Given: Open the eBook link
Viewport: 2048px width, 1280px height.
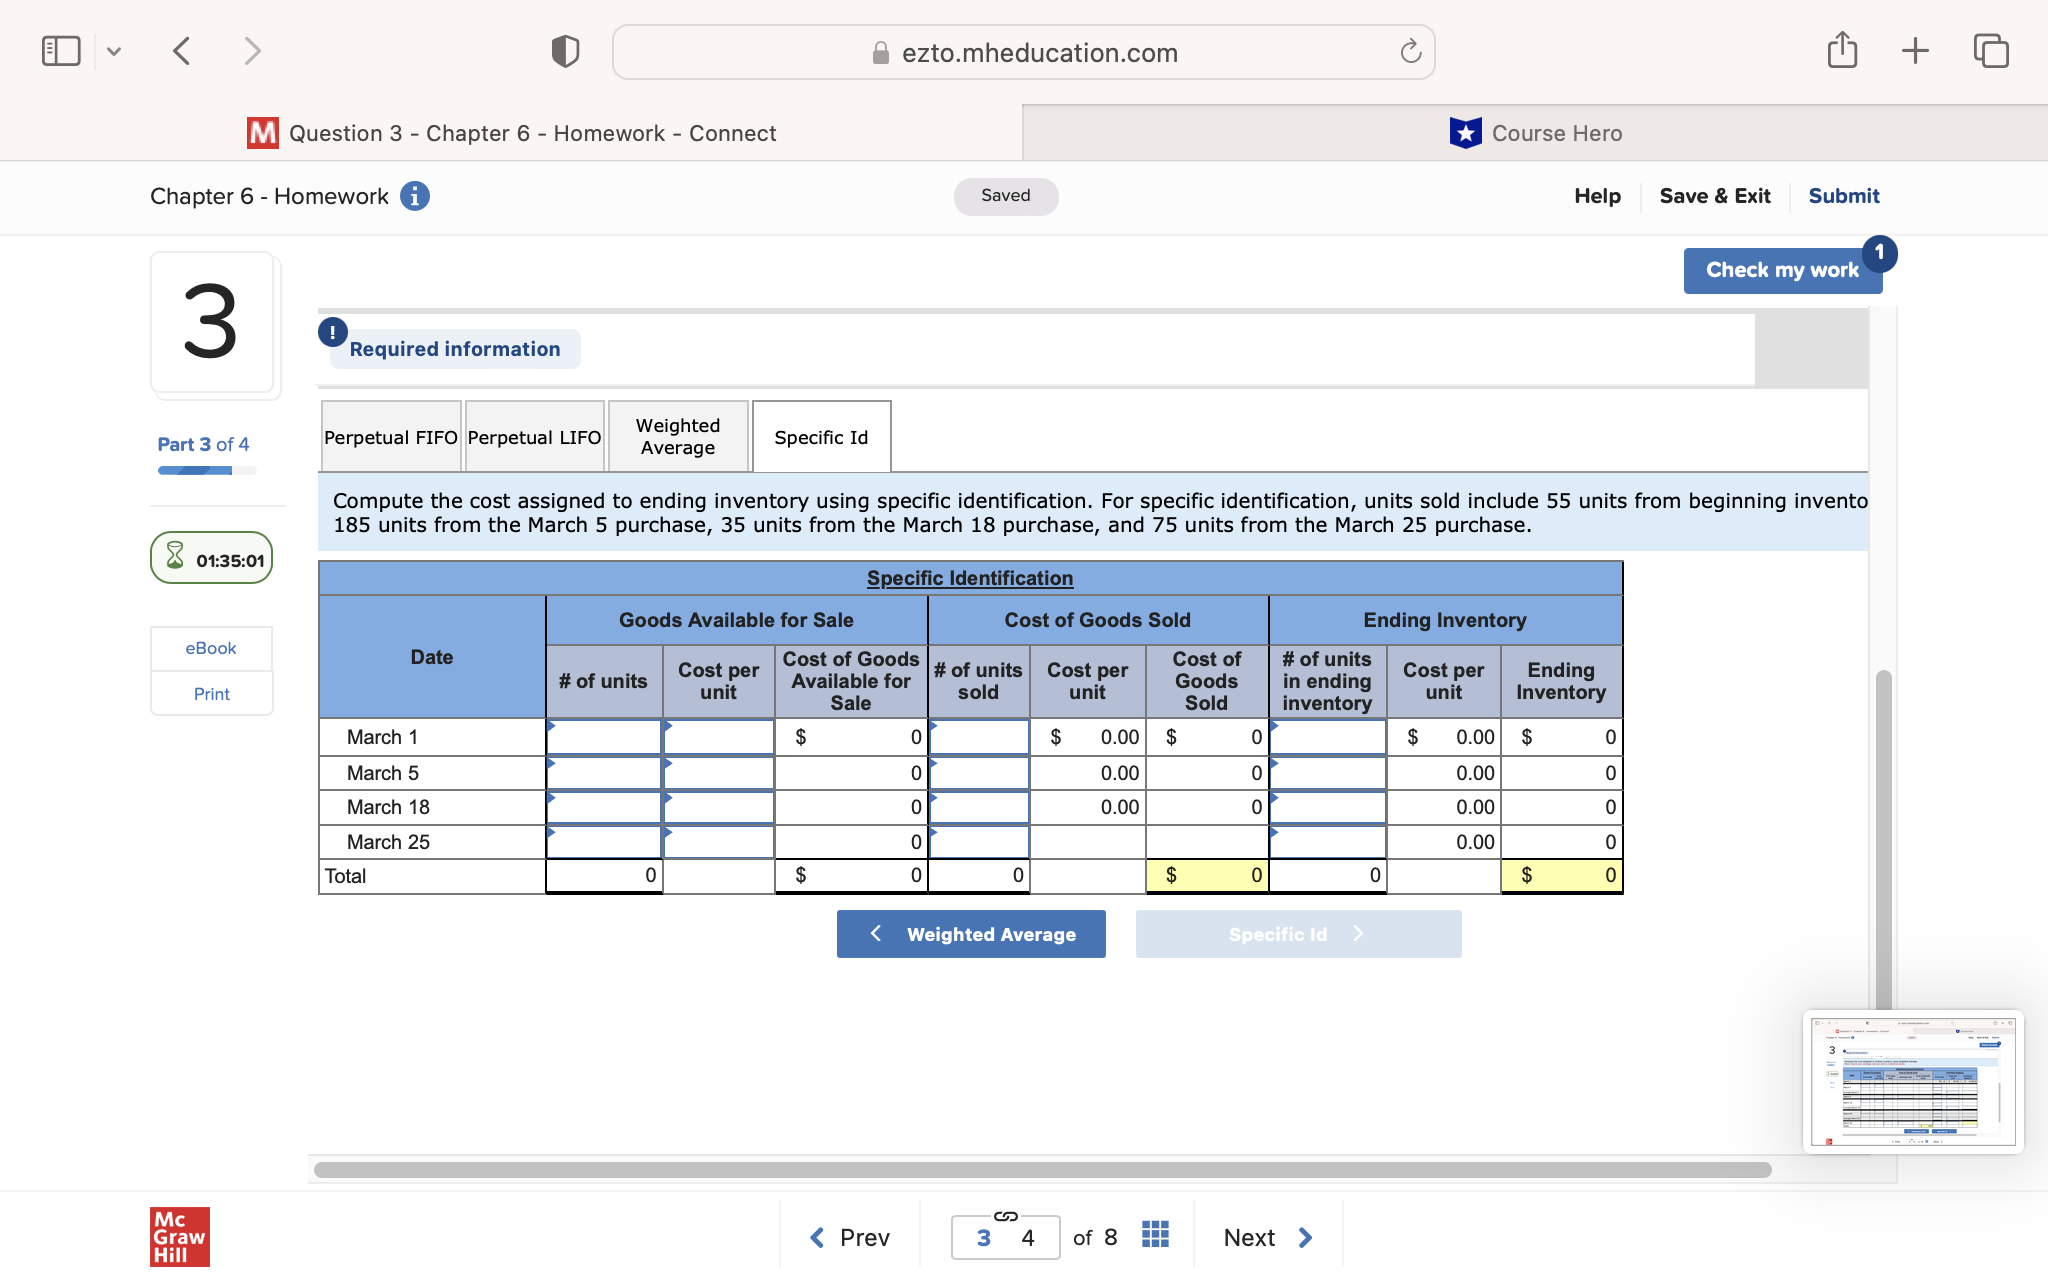Looking at the screenshot, I should 211,648.
